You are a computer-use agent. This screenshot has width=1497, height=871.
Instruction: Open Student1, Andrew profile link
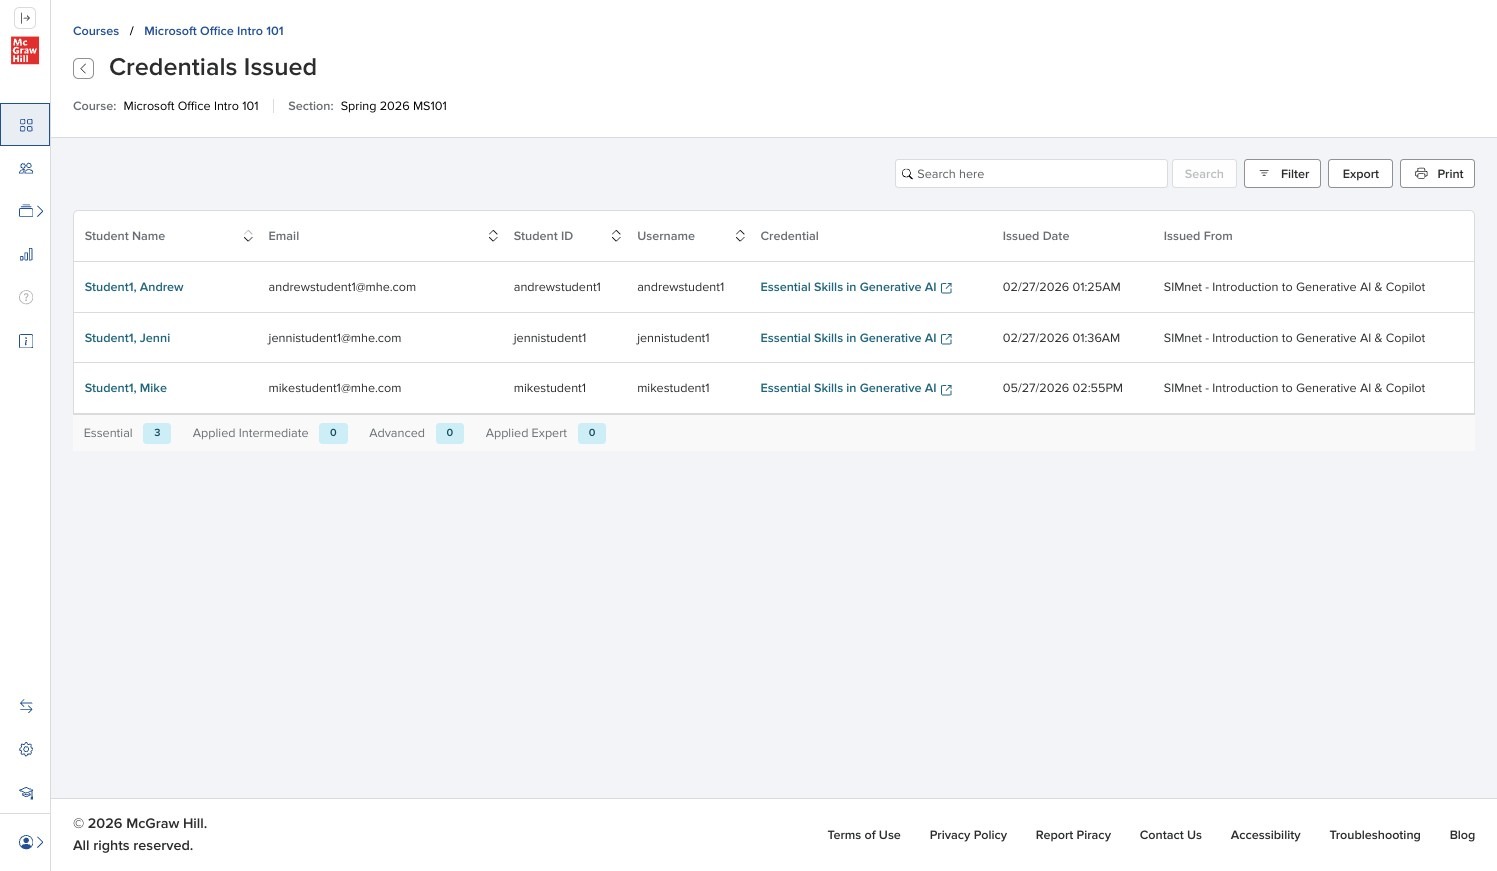pyautogui.click(x=134, y=287)
